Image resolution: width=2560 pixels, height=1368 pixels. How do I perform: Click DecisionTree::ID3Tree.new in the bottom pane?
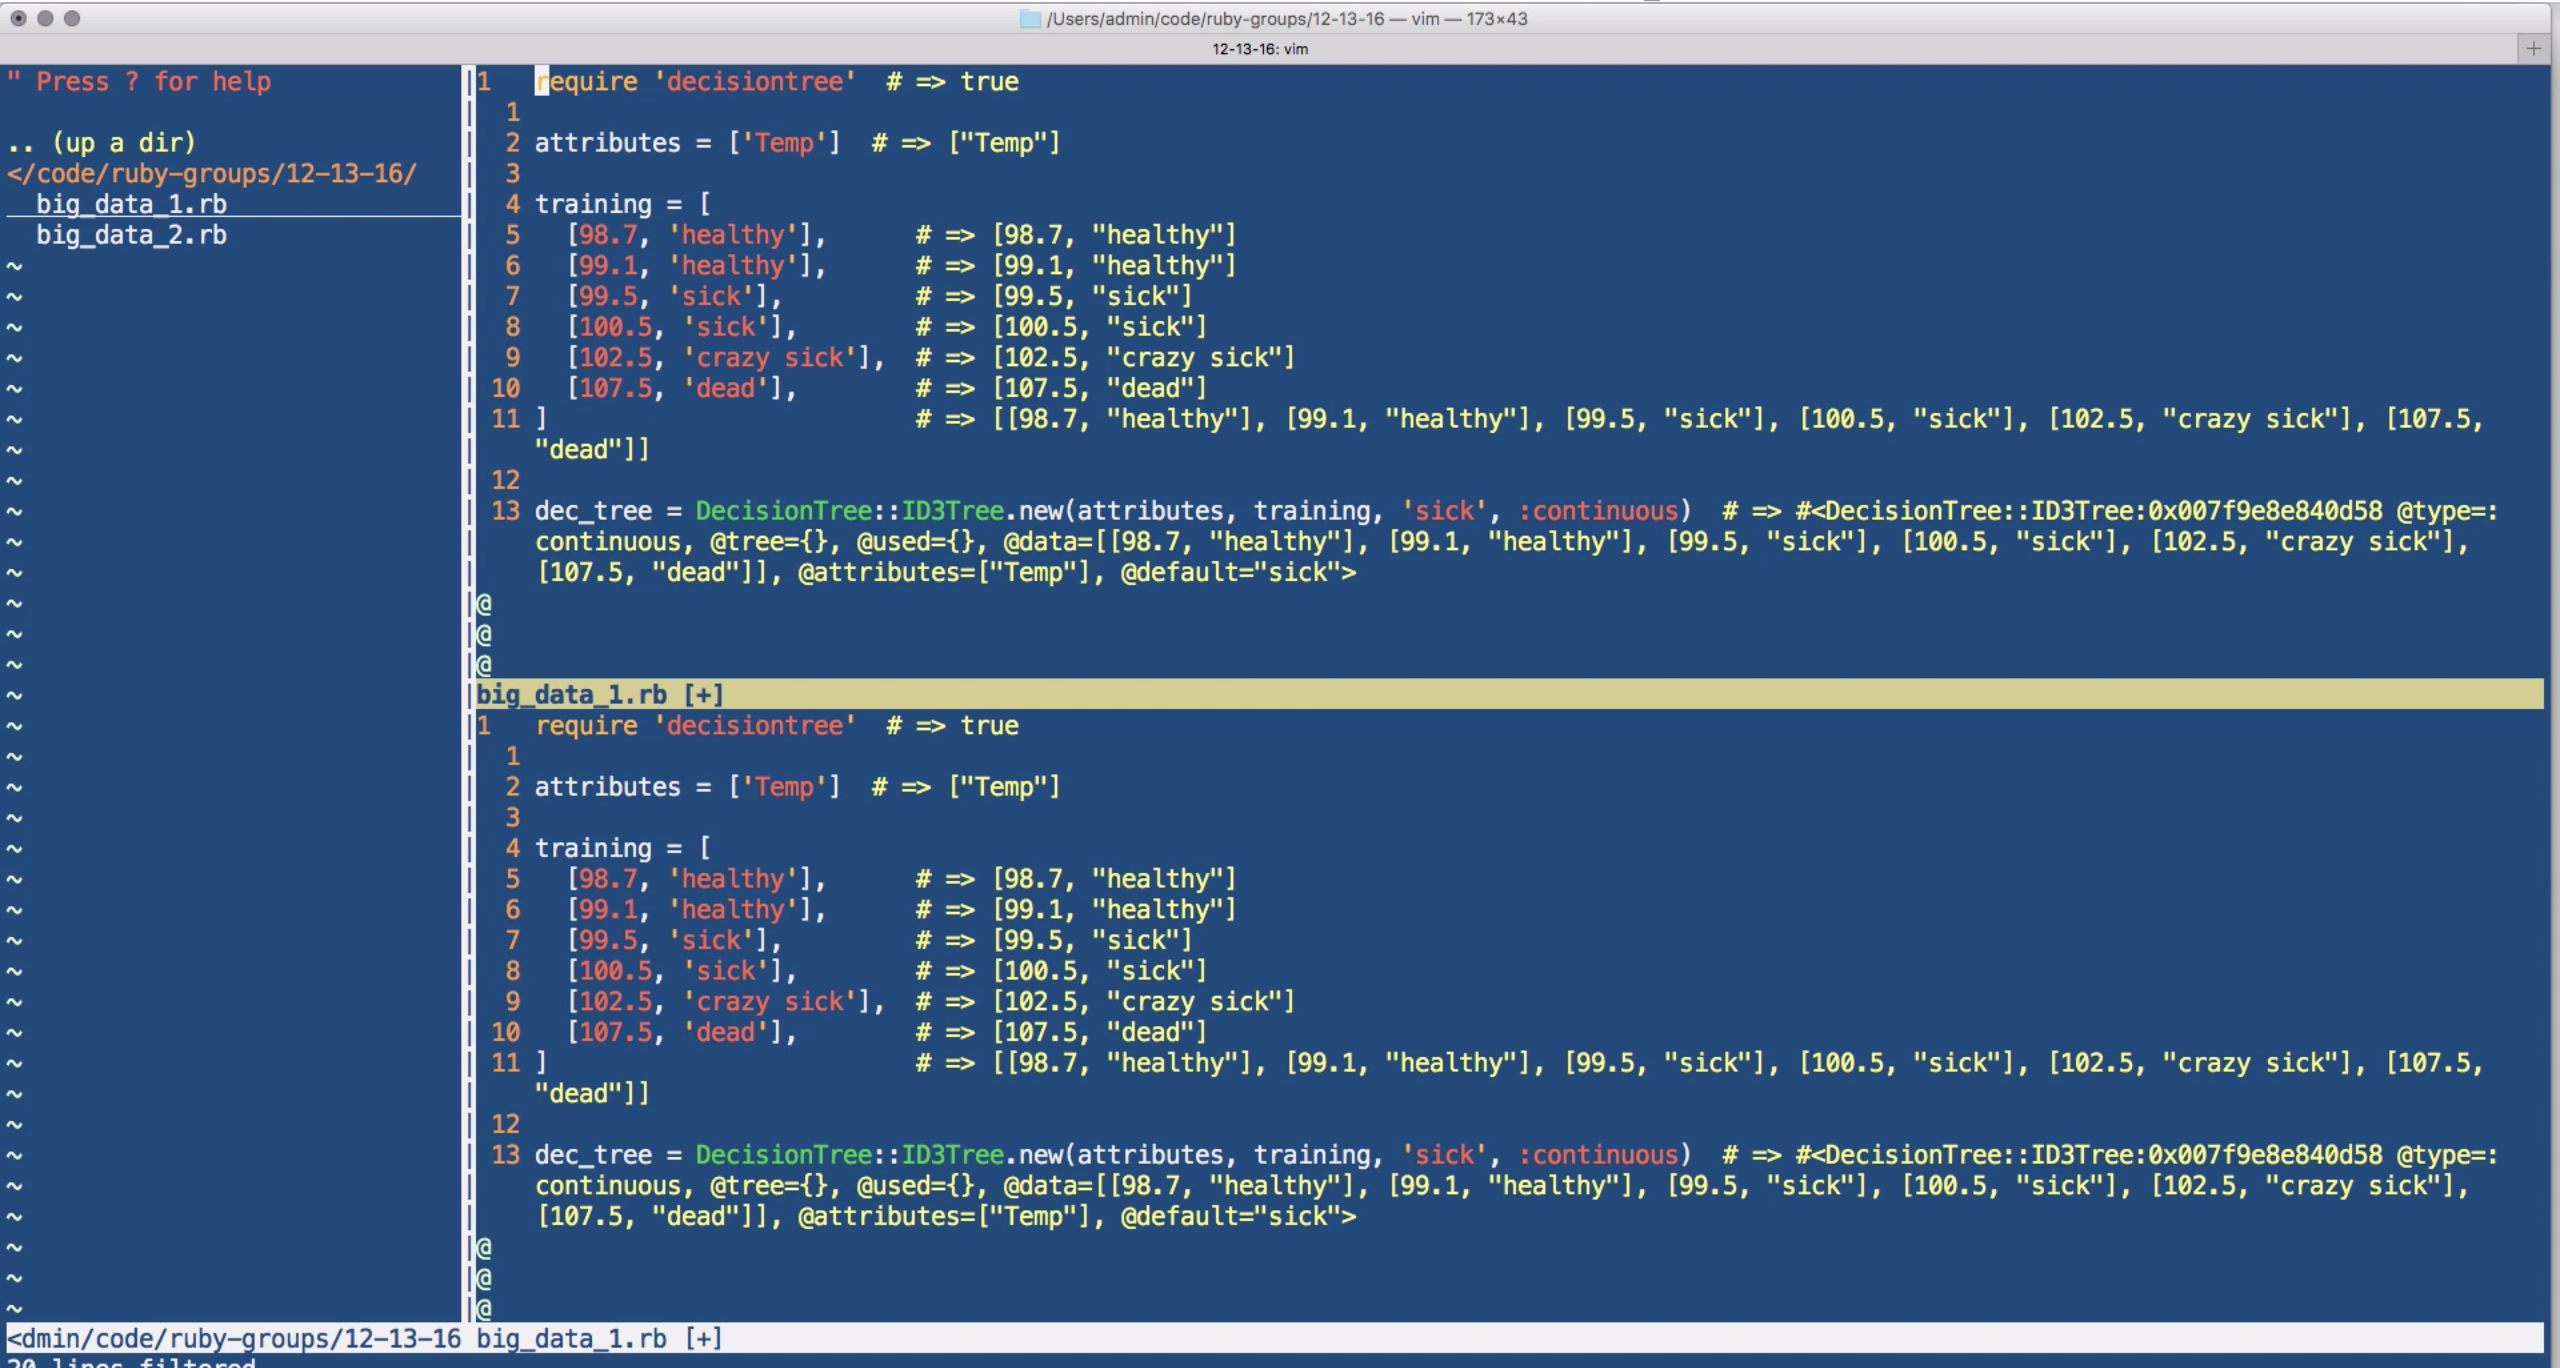[878, 1155]
